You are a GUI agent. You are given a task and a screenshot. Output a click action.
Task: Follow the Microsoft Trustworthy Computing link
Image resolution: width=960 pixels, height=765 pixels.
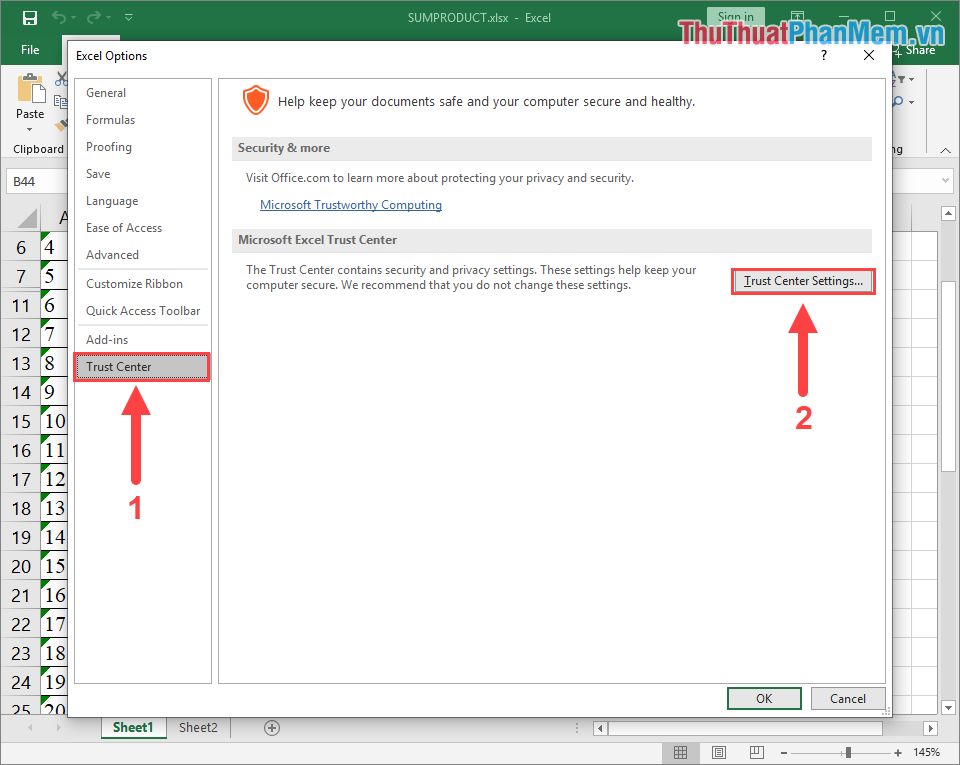[x=351, y=205]
